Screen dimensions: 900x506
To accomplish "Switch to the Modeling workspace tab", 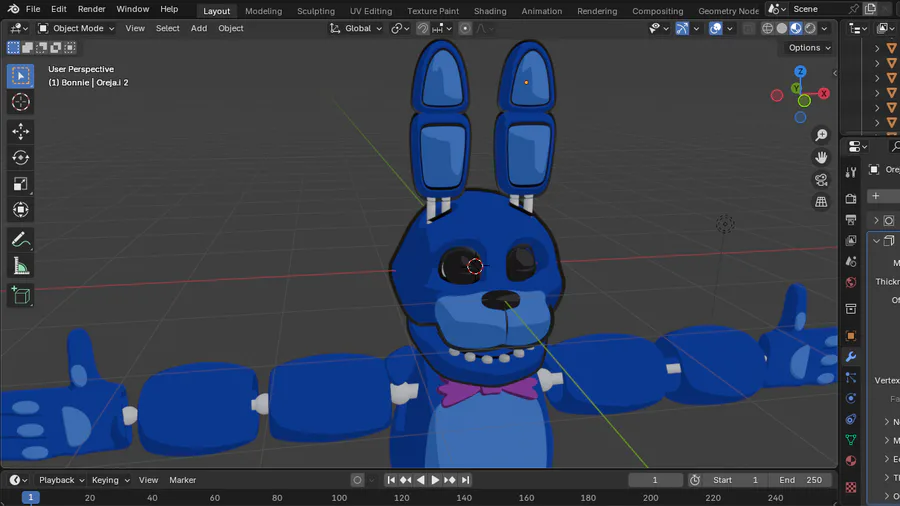I will point(263,11).
